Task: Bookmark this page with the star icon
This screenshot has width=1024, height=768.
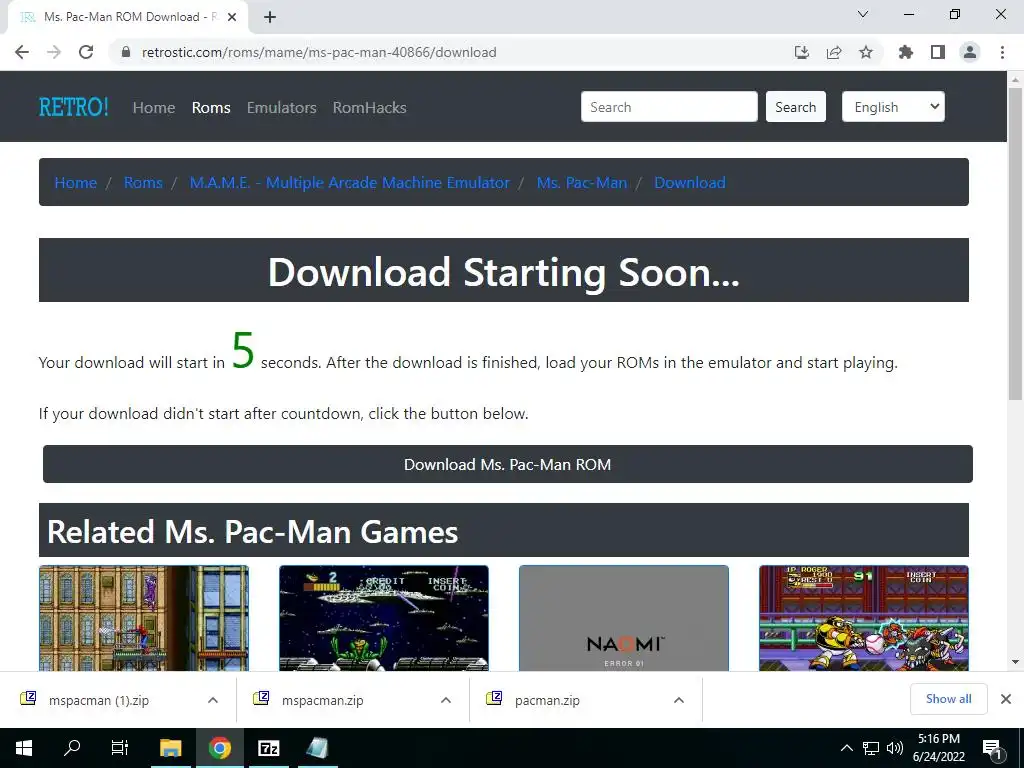Action: coord(866,52)
